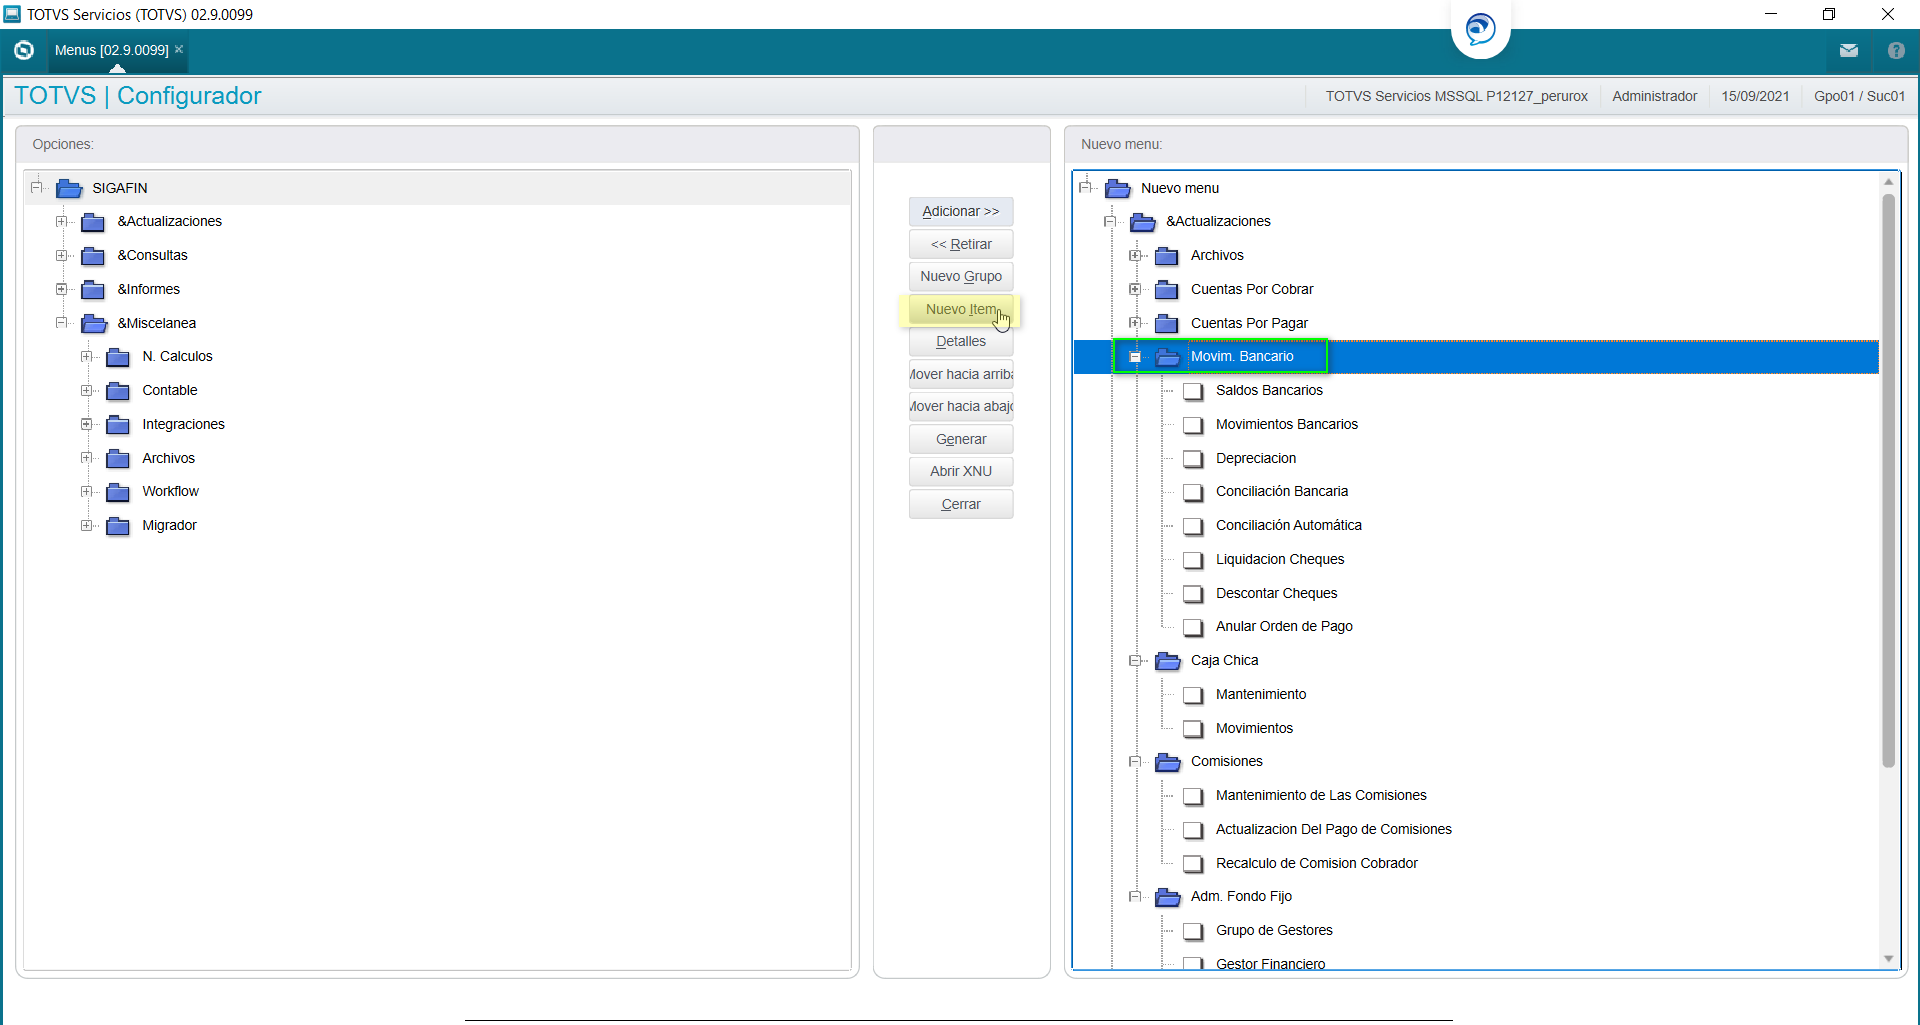Expand the &Consultas tree node
The image size is (1920, 1025).
tap(61, 255)
